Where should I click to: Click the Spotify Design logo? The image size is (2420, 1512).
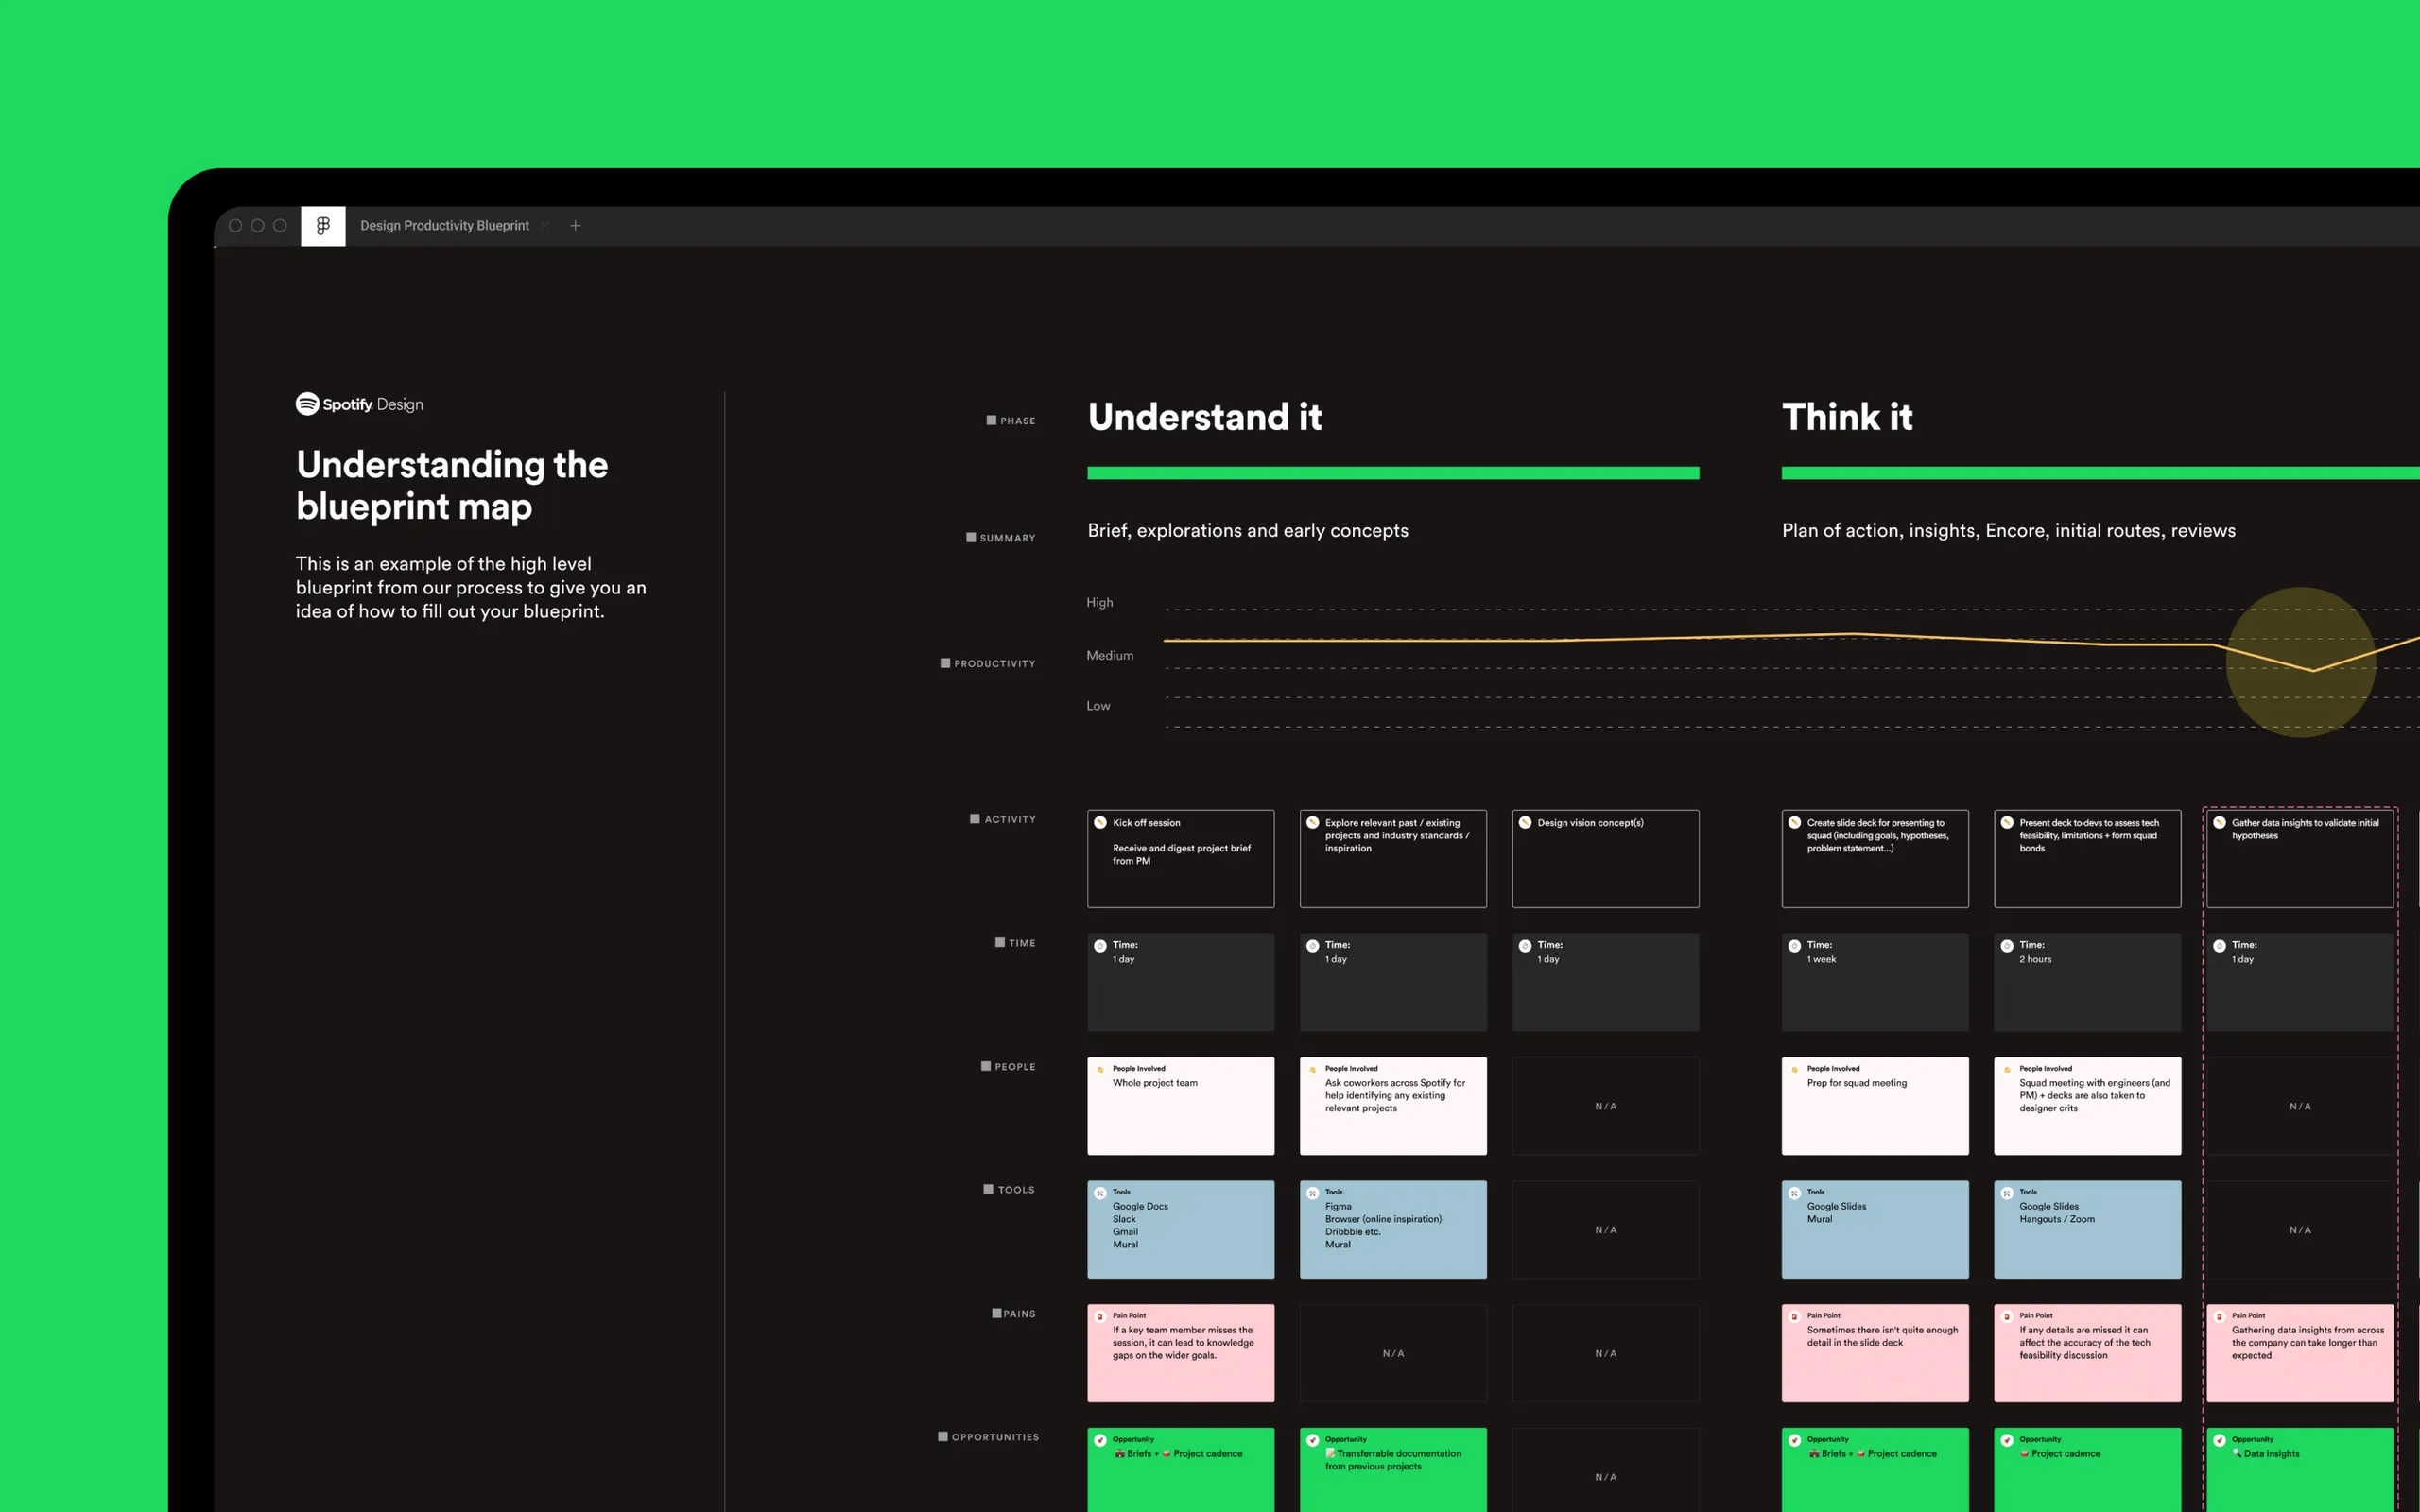pos(358,404)
